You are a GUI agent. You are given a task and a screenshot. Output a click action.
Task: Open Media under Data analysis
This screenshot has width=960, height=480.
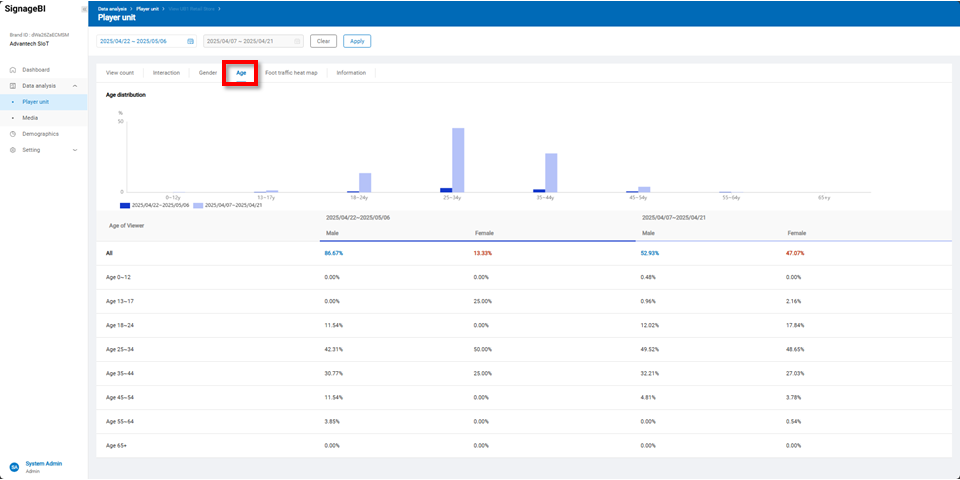(x=31, y=118)
